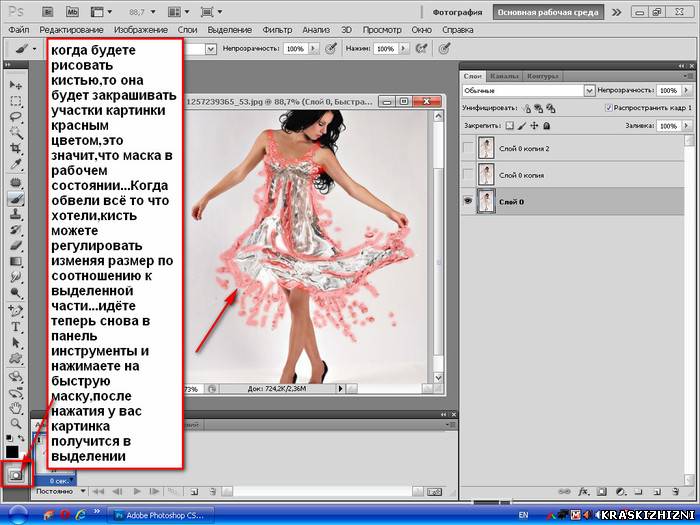Image resolution: width=700 pixels, height=525 pixels.
Task: Click the Основная рабочая среда workspace button
Action: 548,12
